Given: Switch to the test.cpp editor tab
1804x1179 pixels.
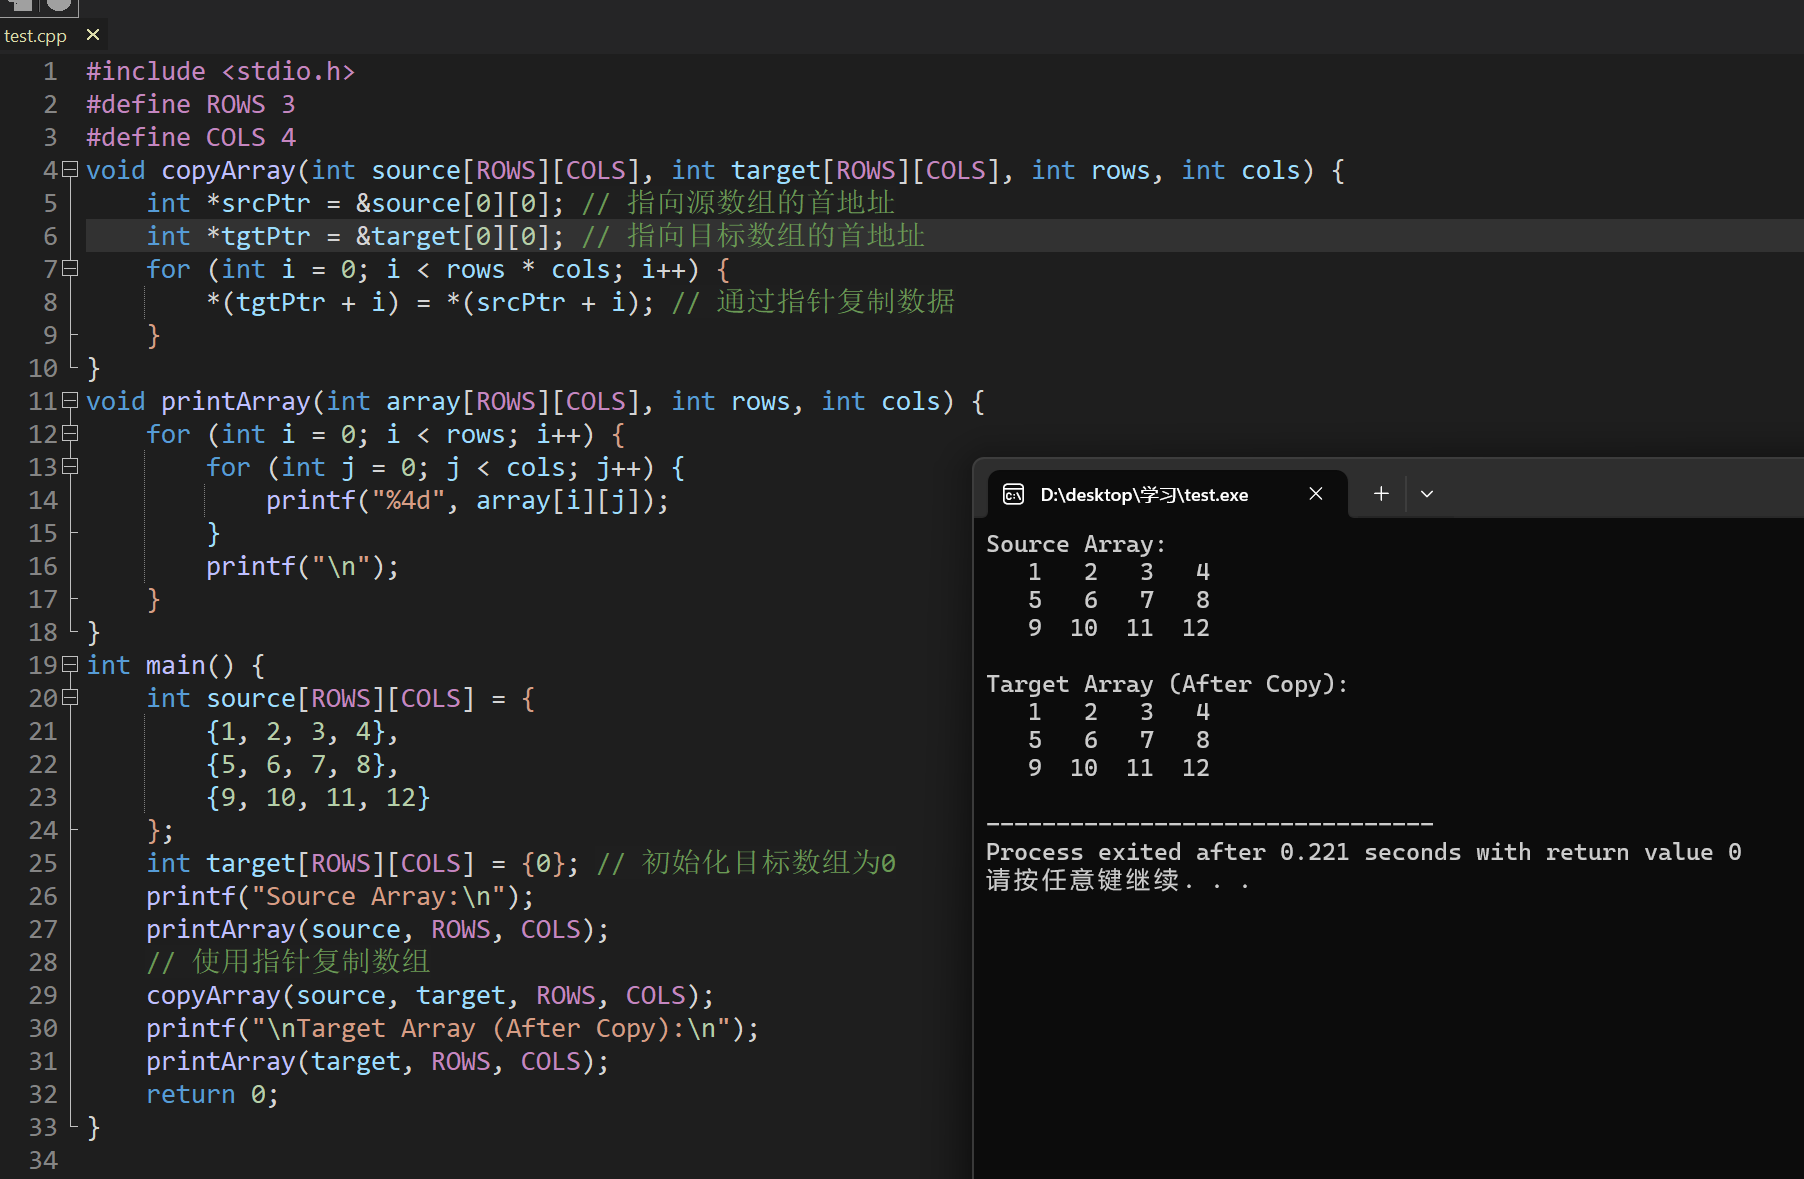Looking at the screenshot, I should [x=35, y=36].
